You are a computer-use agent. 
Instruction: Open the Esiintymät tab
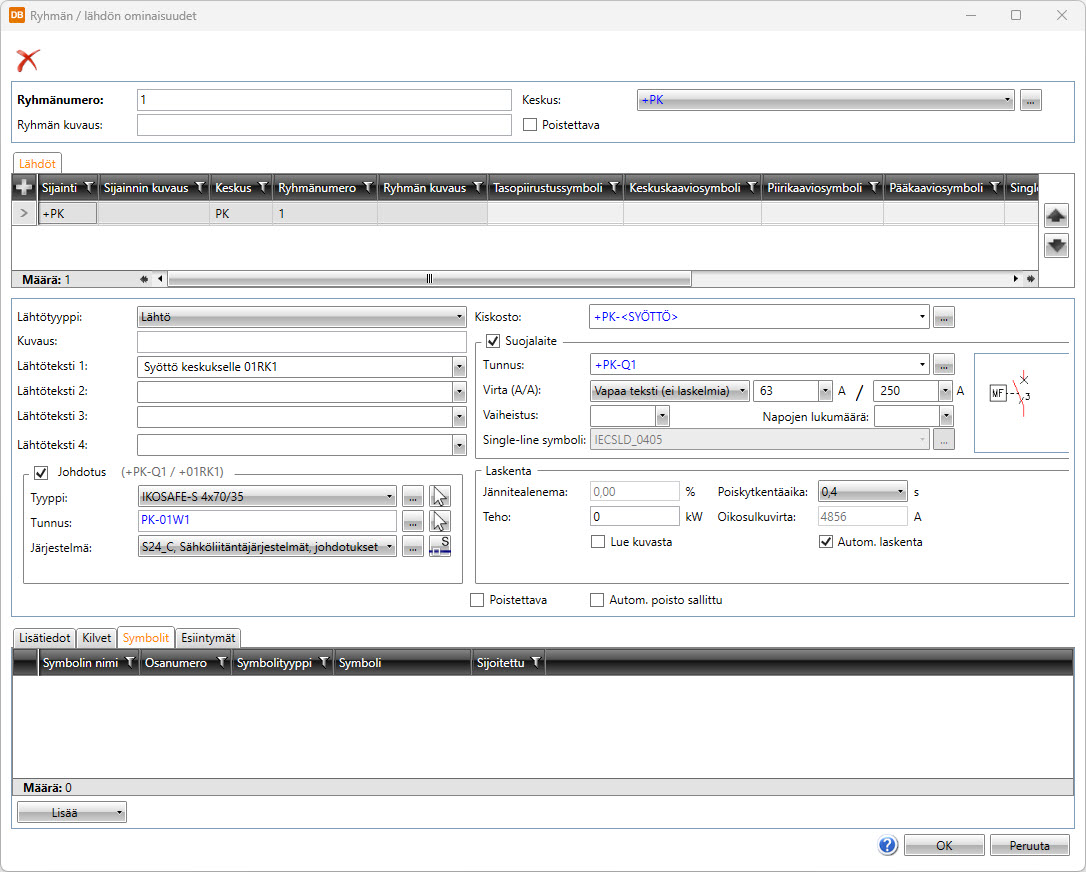tap(209, 637)
